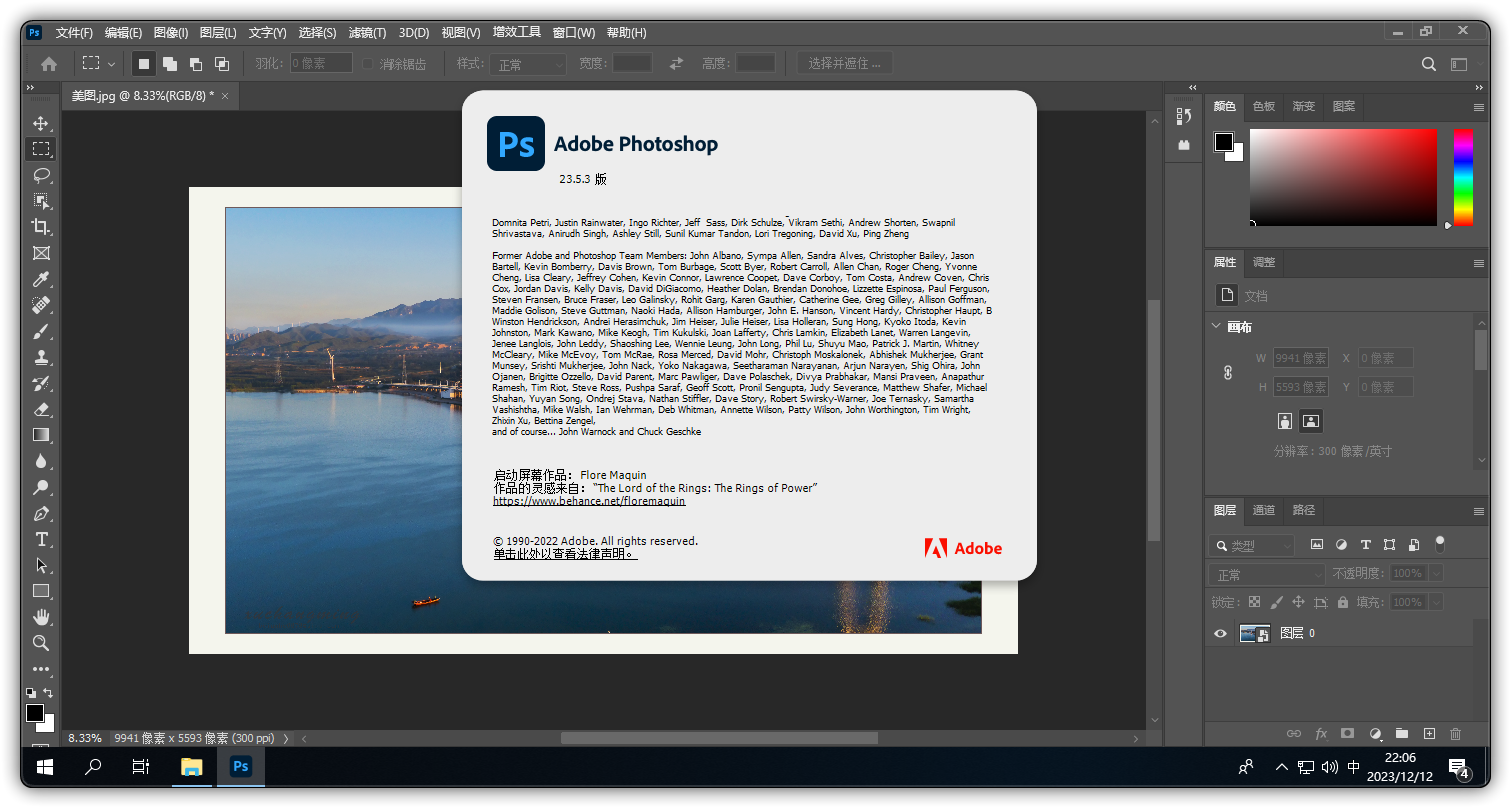Open the behance.net/floremaquin link
The image size is (1511, 808).
[x=589, y=501]
